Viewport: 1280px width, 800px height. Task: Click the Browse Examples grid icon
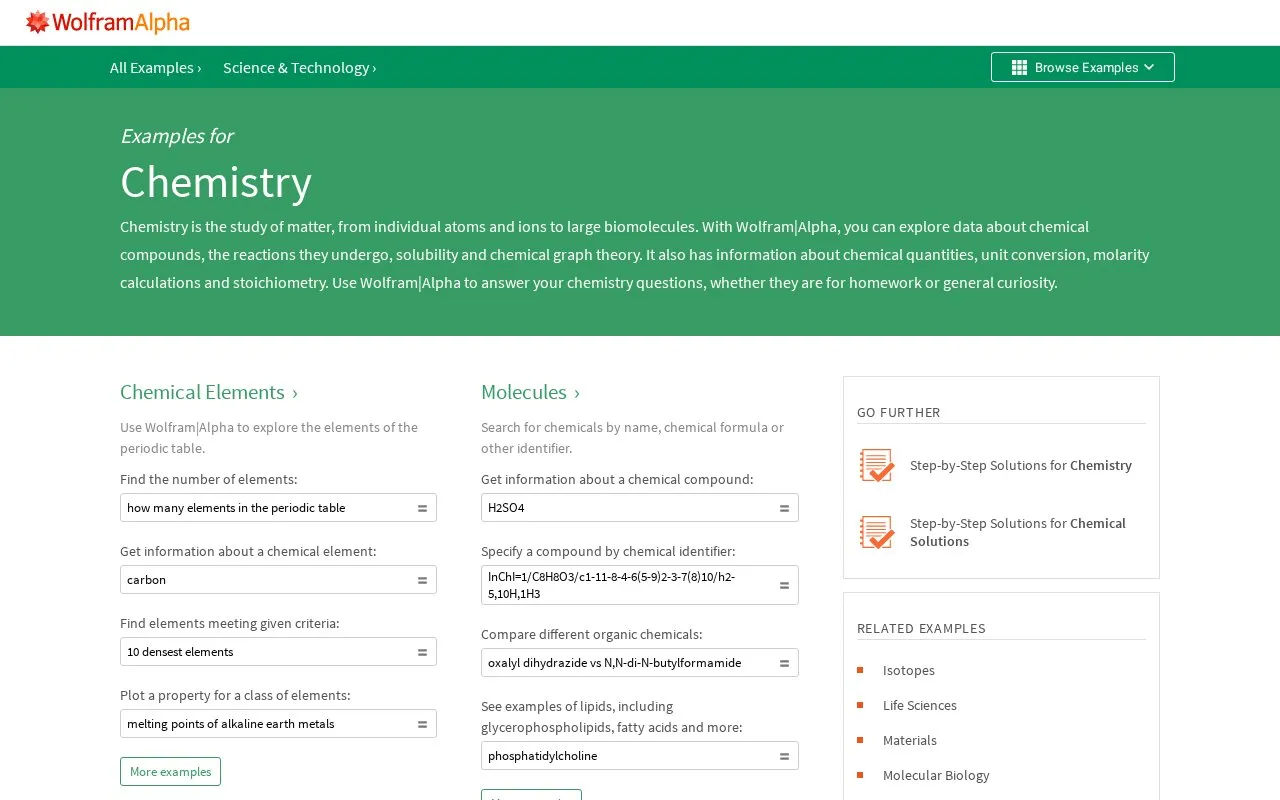pos(1019,67)
